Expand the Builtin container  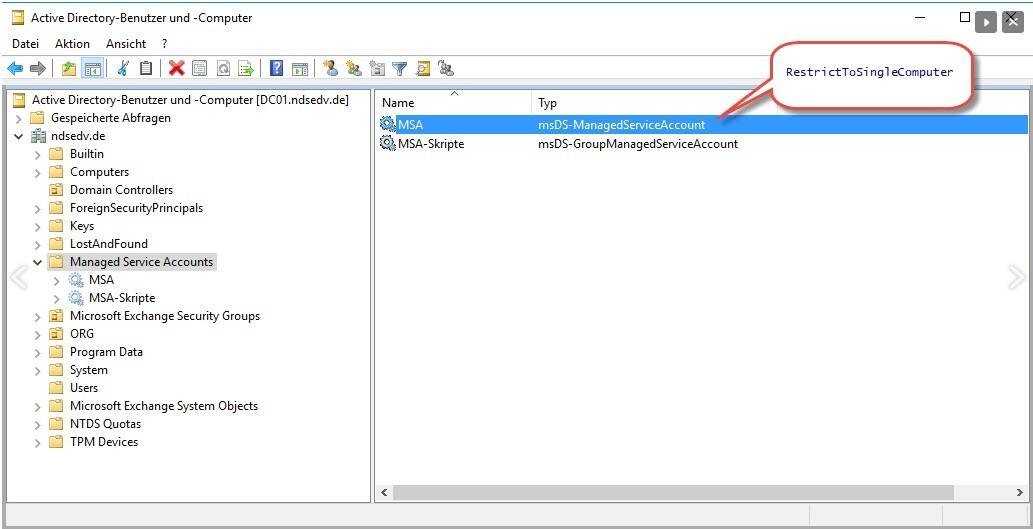coord(38,154)
